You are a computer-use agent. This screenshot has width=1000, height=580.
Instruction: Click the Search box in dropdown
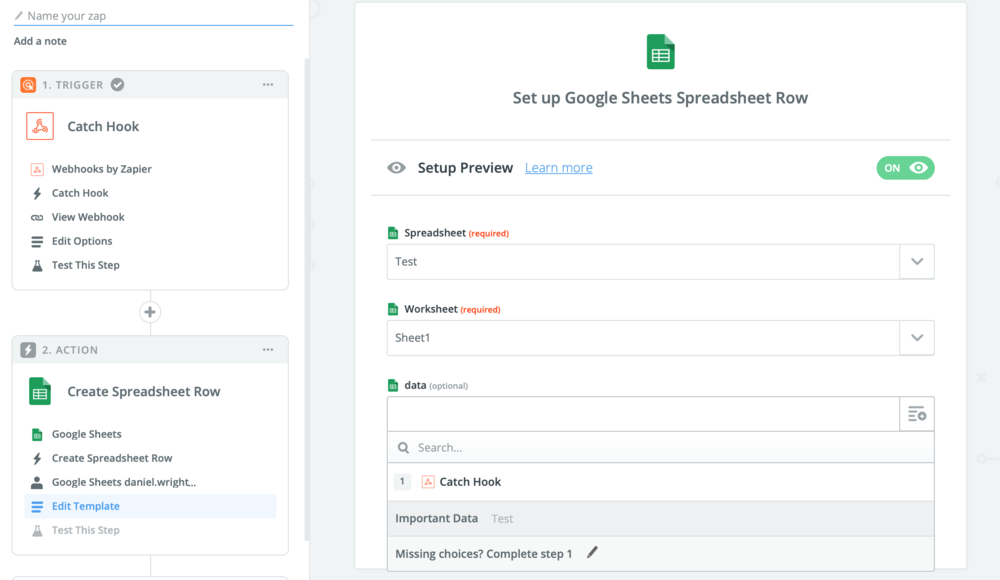click(x=661, y=448)
